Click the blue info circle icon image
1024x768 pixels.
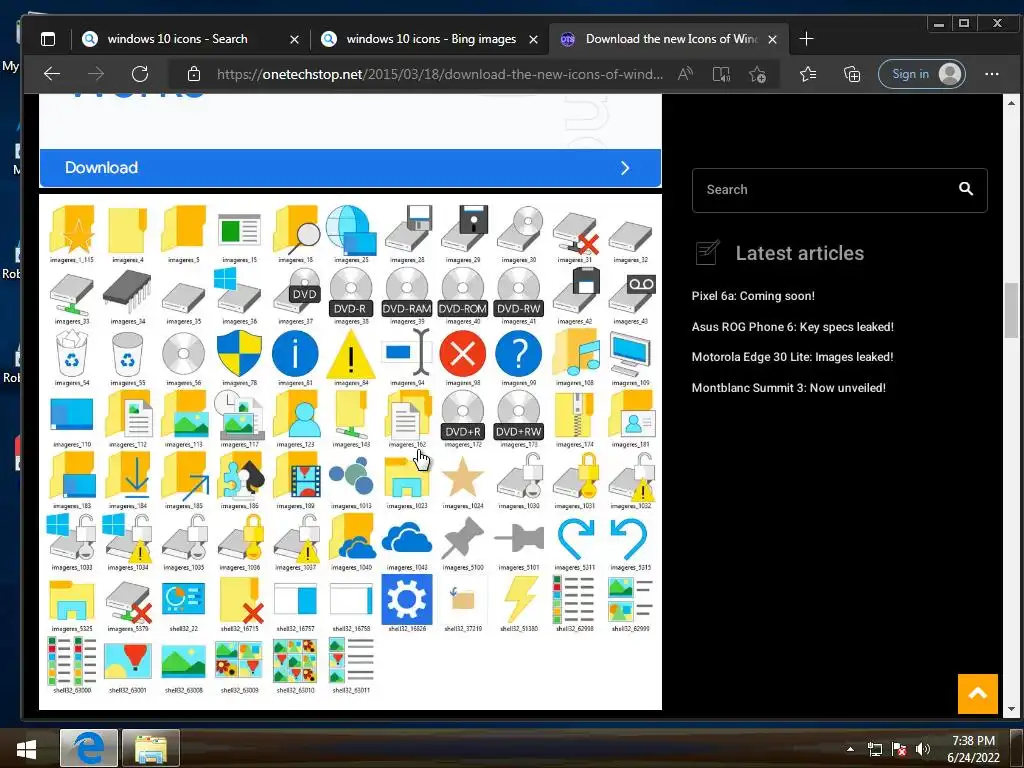(x=295, y=354)
